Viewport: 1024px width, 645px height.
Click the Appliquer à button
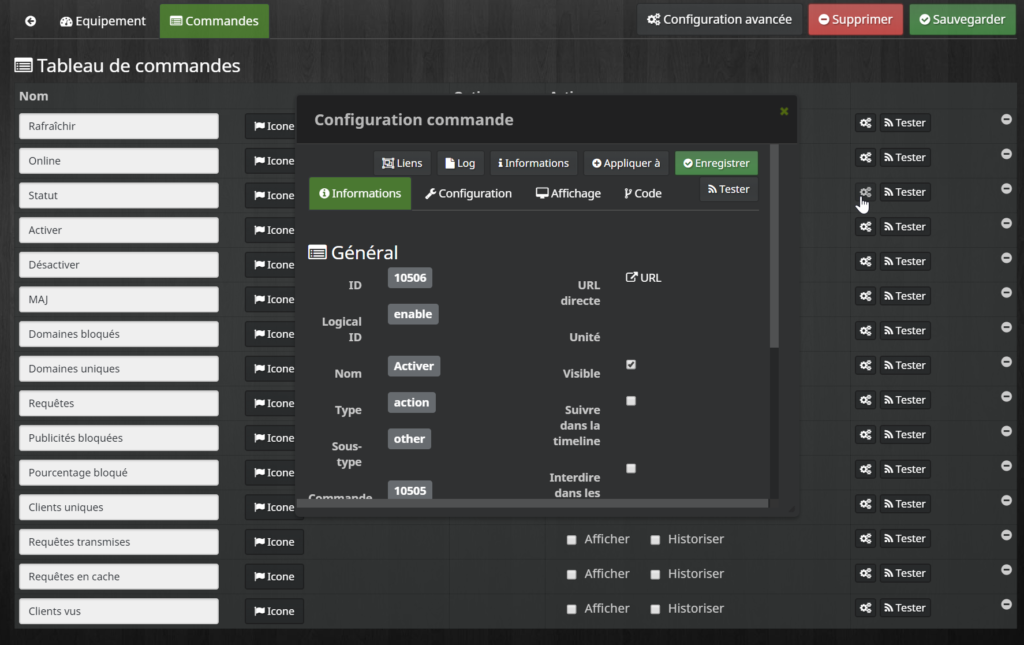tap(626, 163)
